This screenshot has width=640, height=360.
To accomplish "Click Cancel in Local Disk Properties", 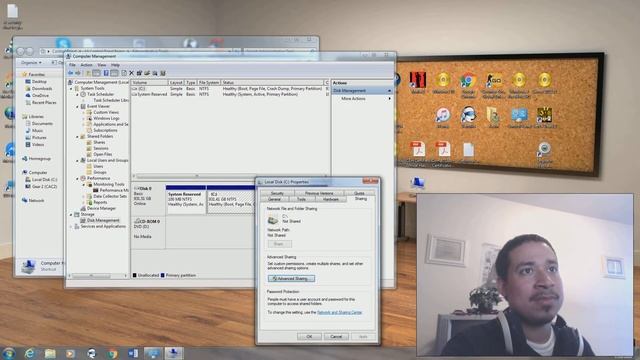I will tap(336, 337).
